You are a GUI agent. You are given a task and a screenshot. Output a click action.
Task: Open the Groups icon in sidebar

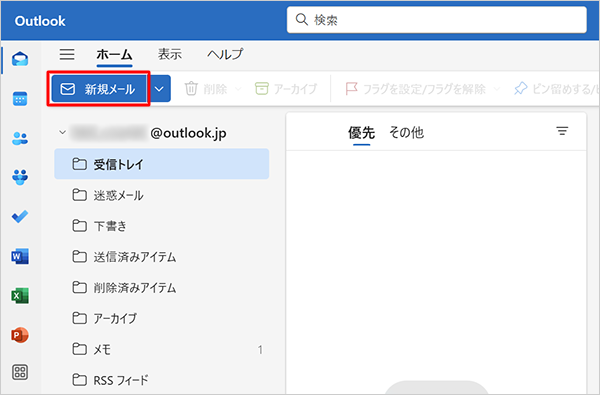[20, 178]
